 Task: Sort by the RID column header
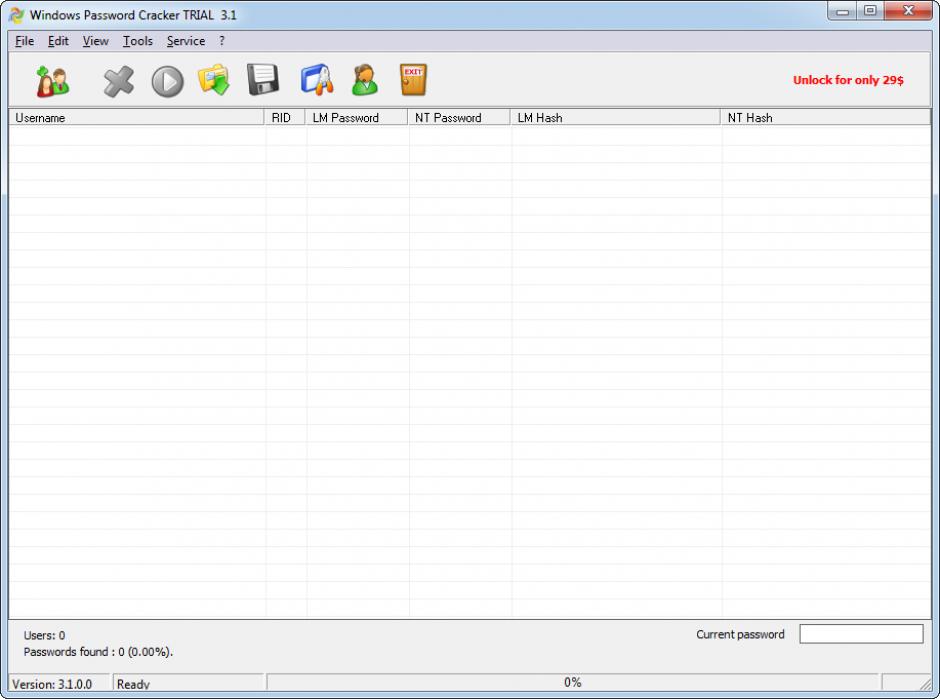[285, 117]
